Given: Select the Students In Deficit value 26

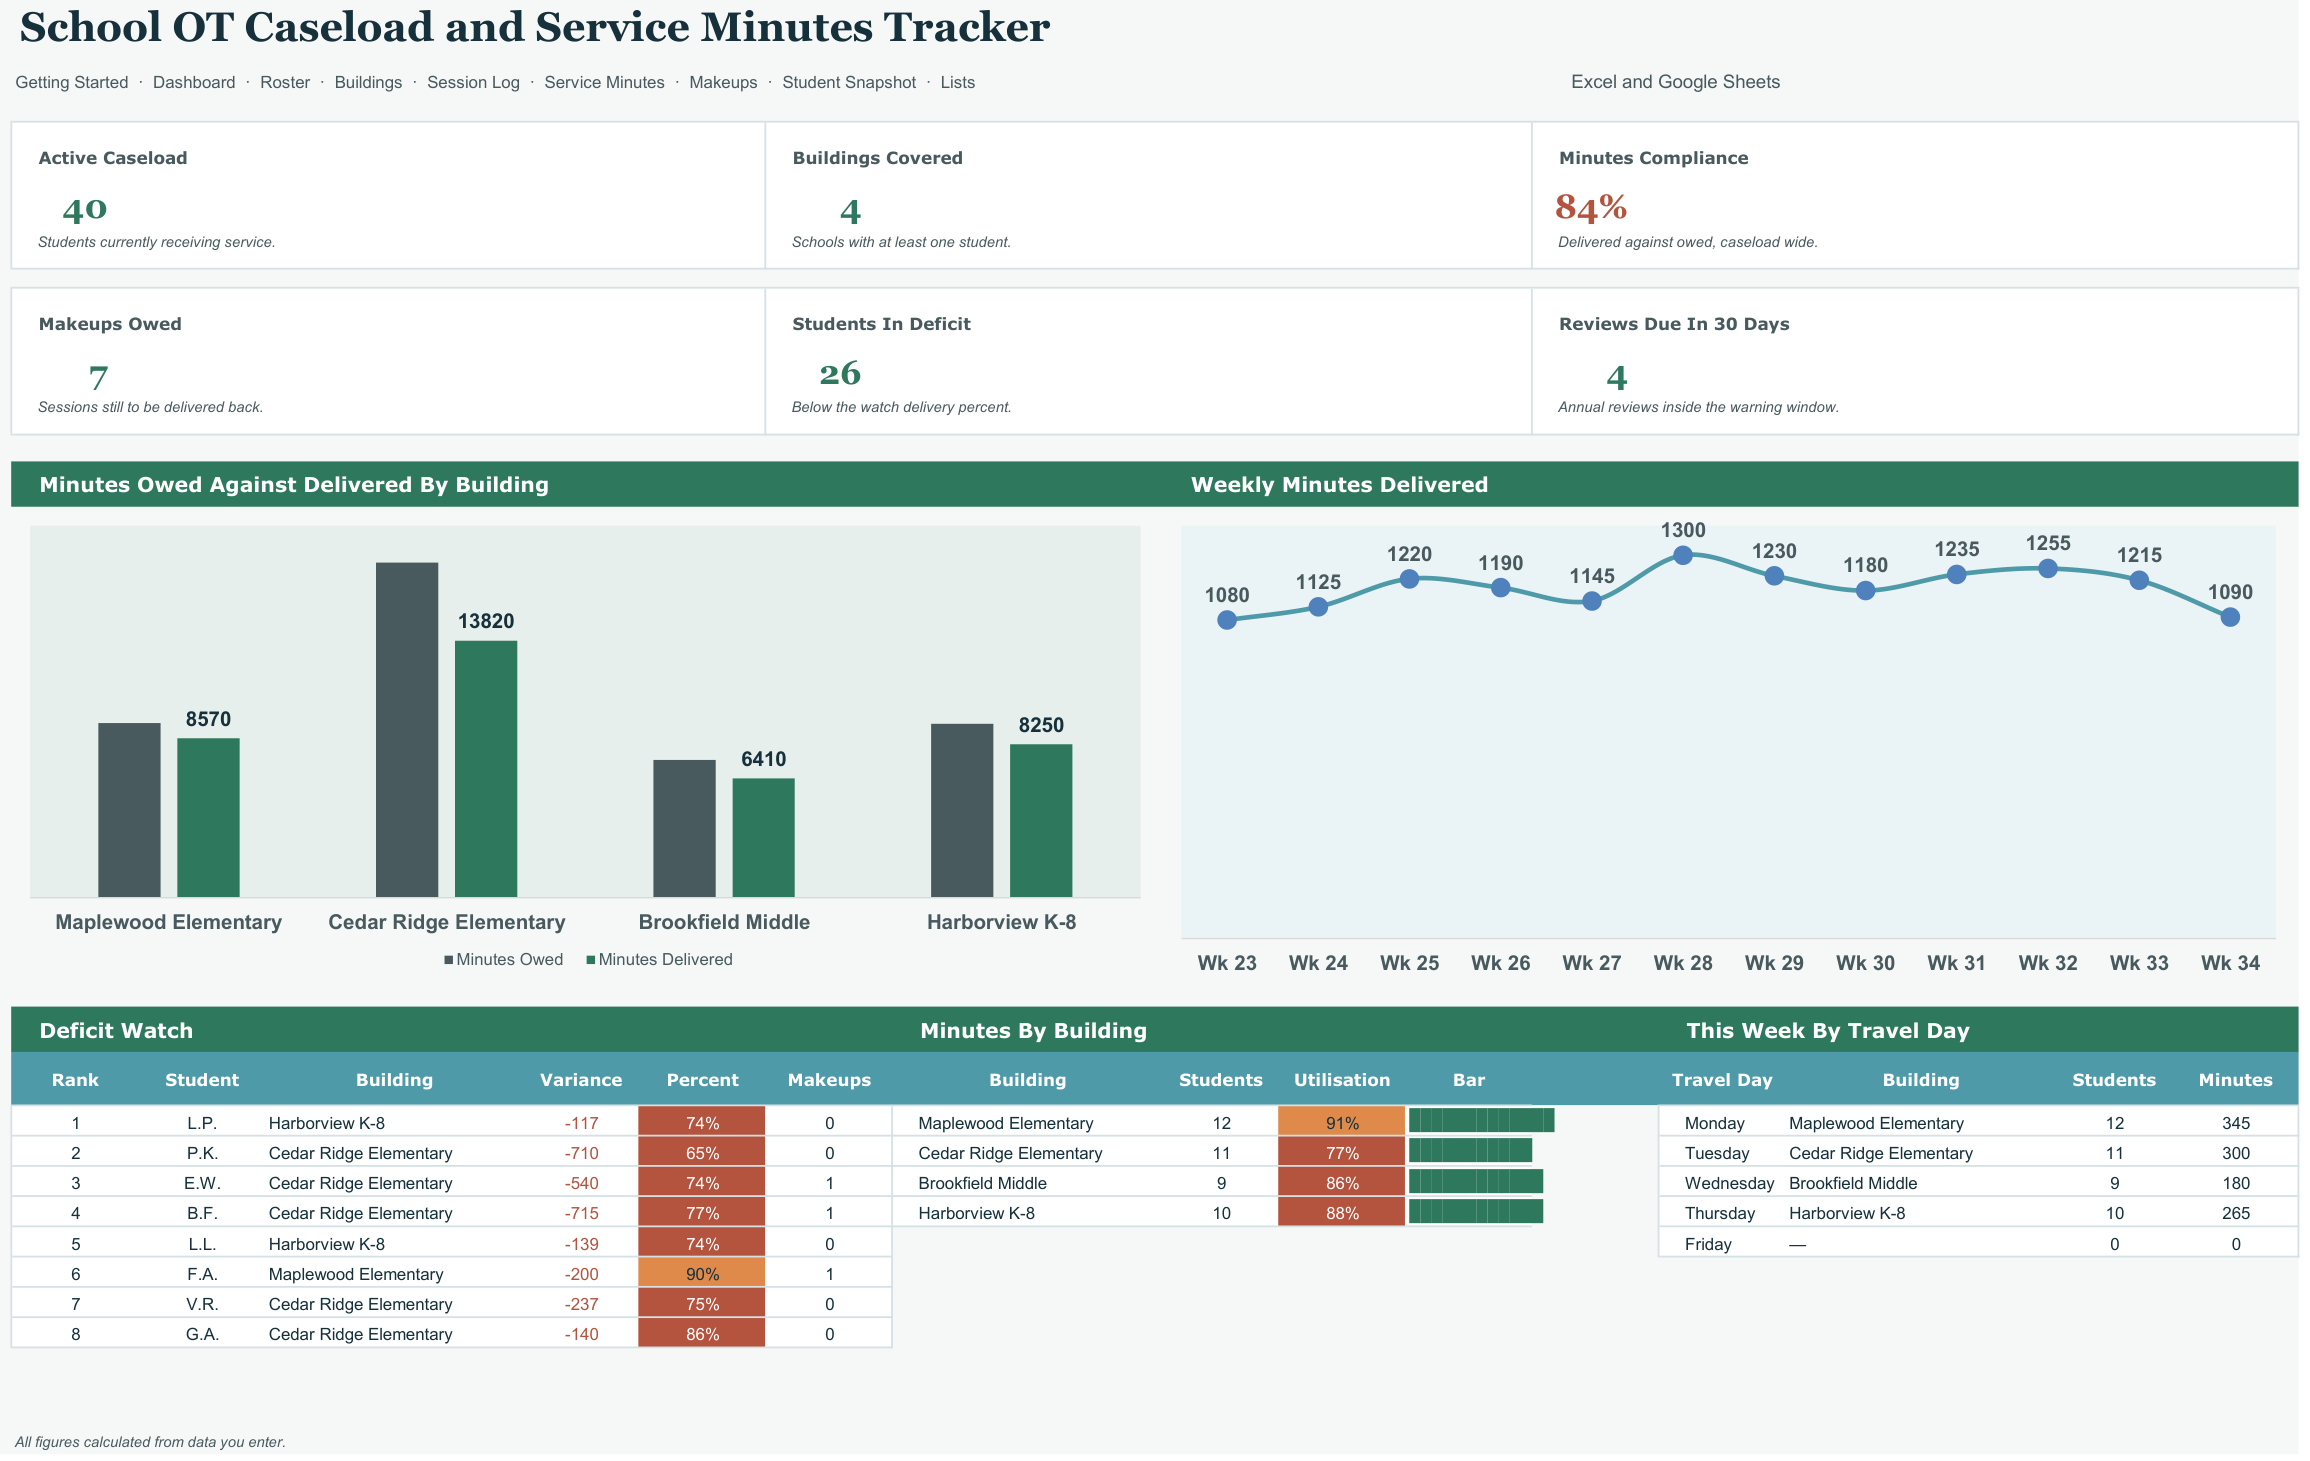Looking at the screenshot, I should click(840, 373).
